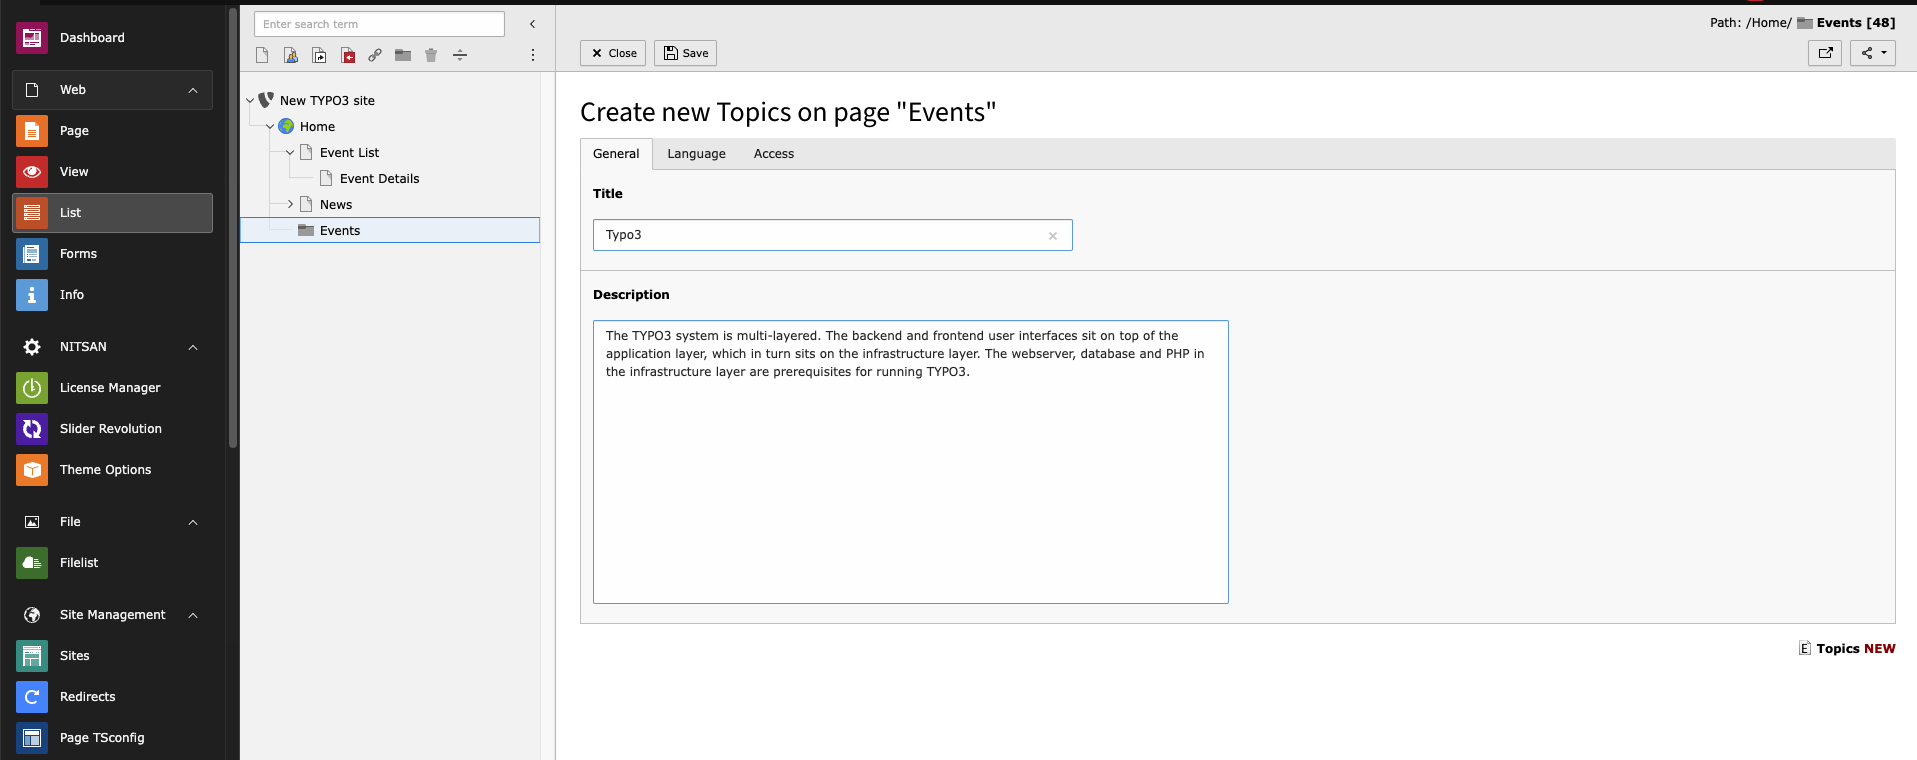Click the Theme Options module icon
1917x760 pixels.
(32, 470)
